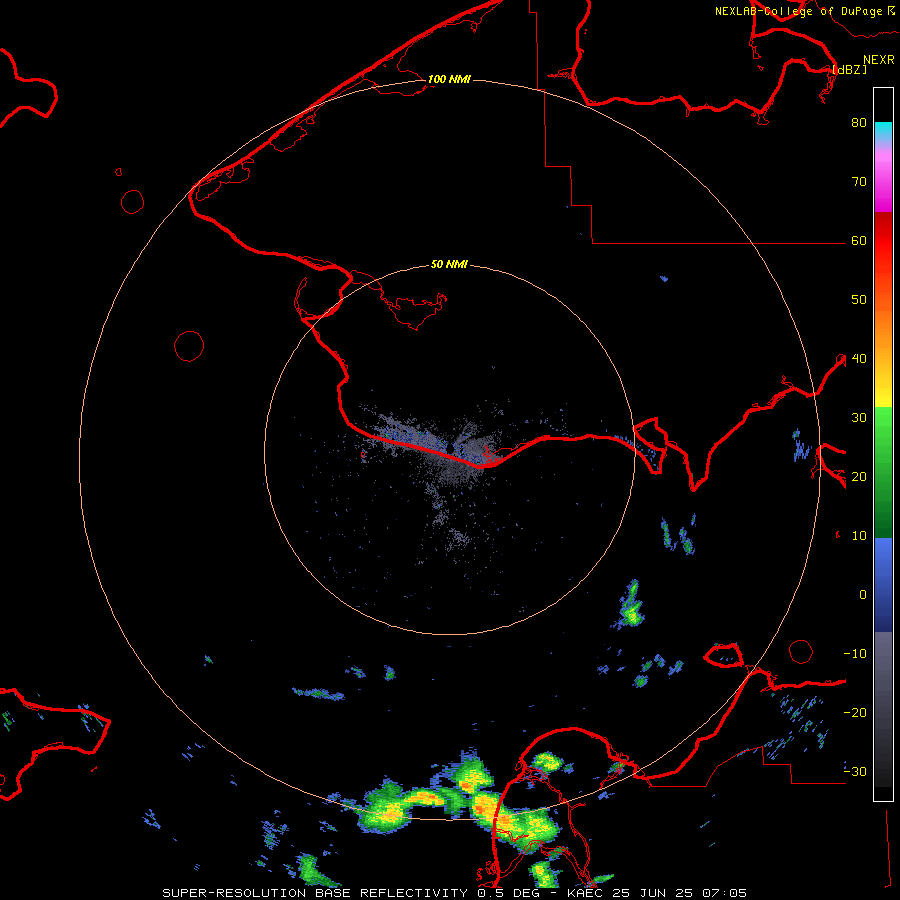Click the 100 NMI range ring label
900x900 pixels.
coord(449,79)
